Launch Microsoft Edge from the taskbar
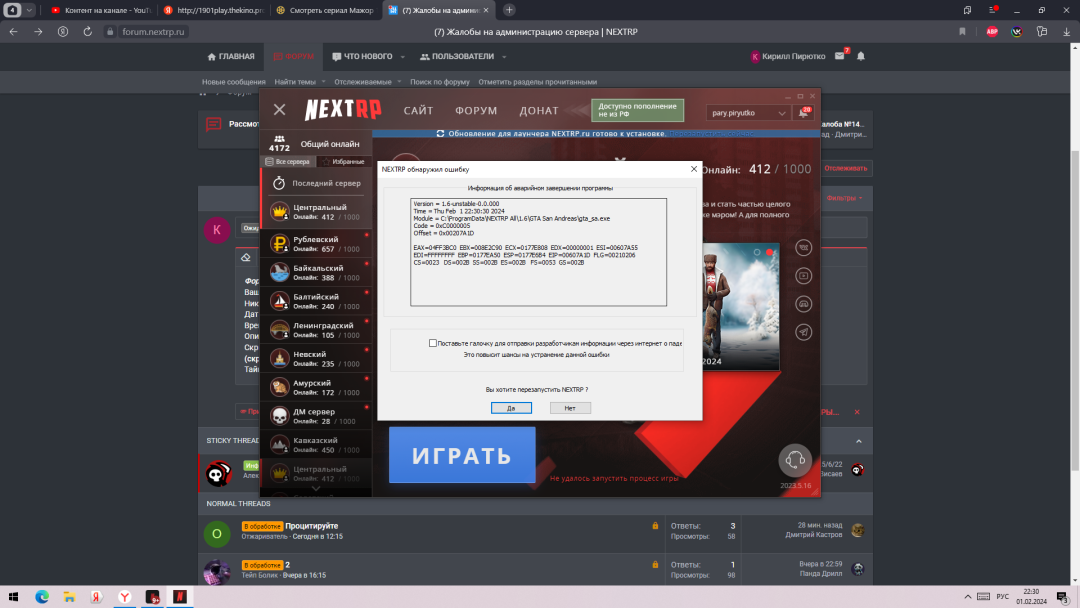This screenshot has height=608, width=1080. pyautogui.click(x=42, y=597)
